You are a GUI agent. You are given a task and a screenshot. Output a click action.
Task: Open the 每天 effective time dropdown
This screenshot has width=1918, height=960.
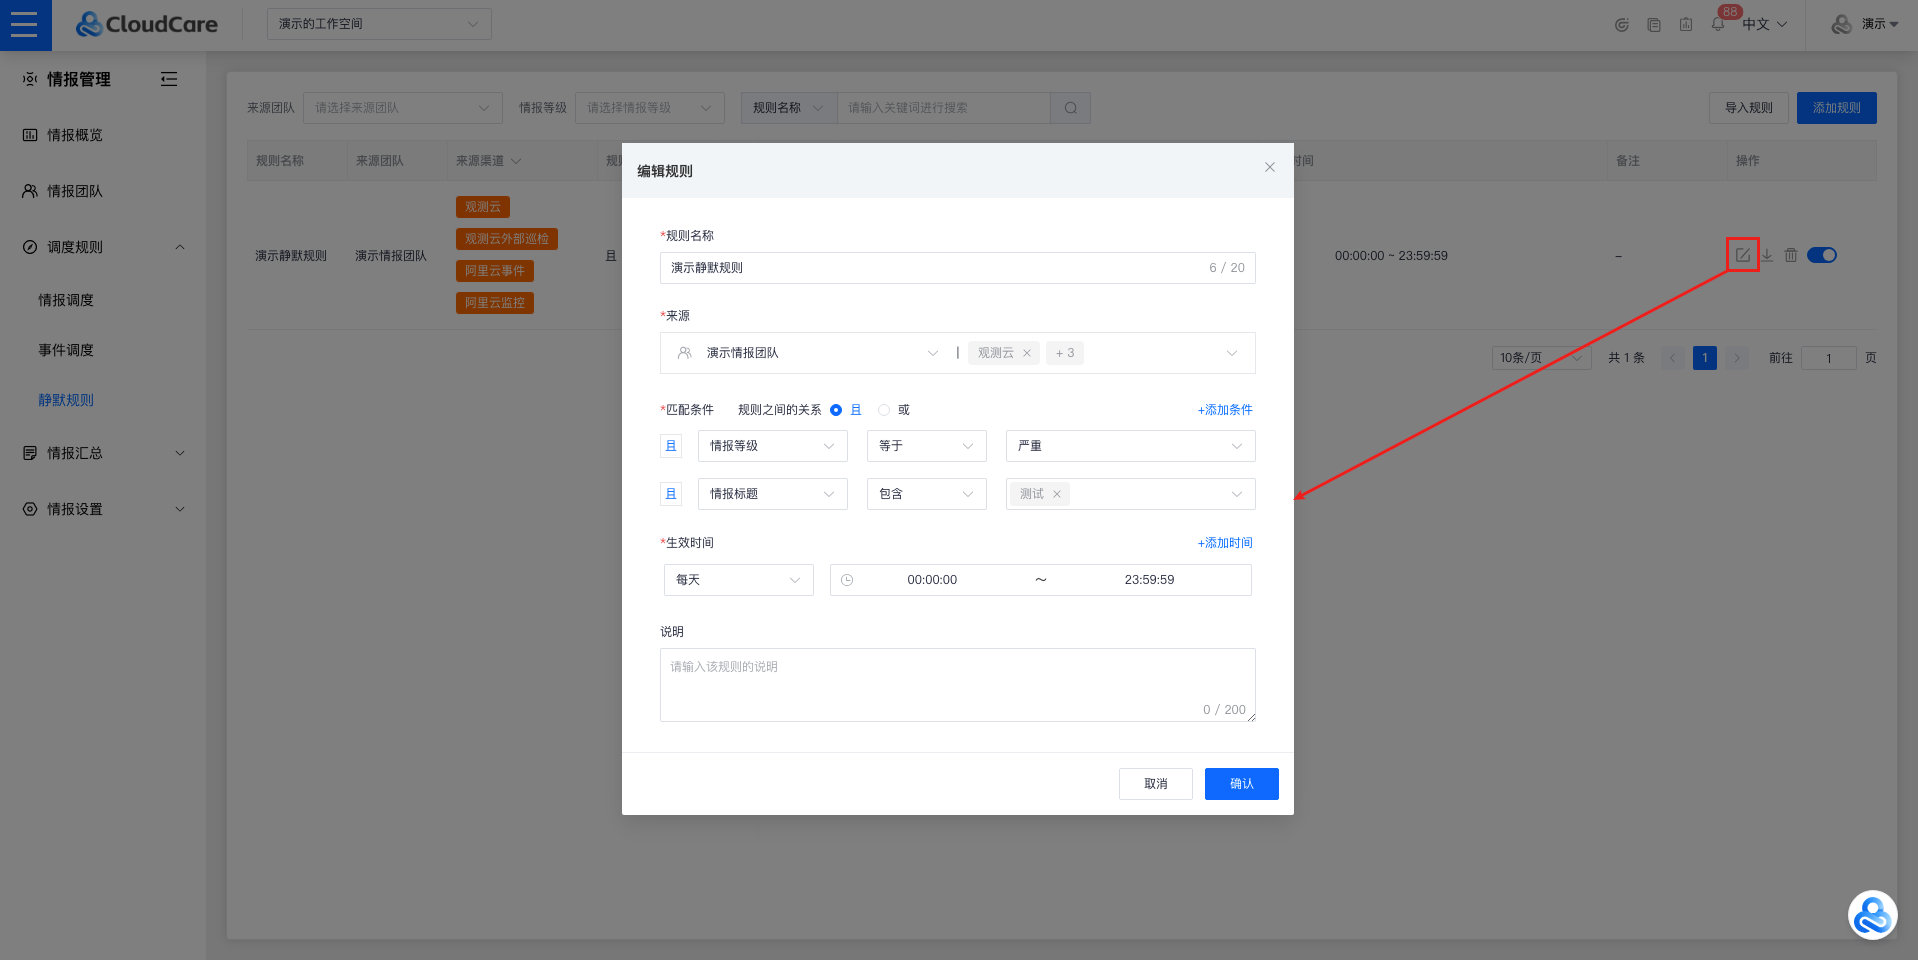738,580
